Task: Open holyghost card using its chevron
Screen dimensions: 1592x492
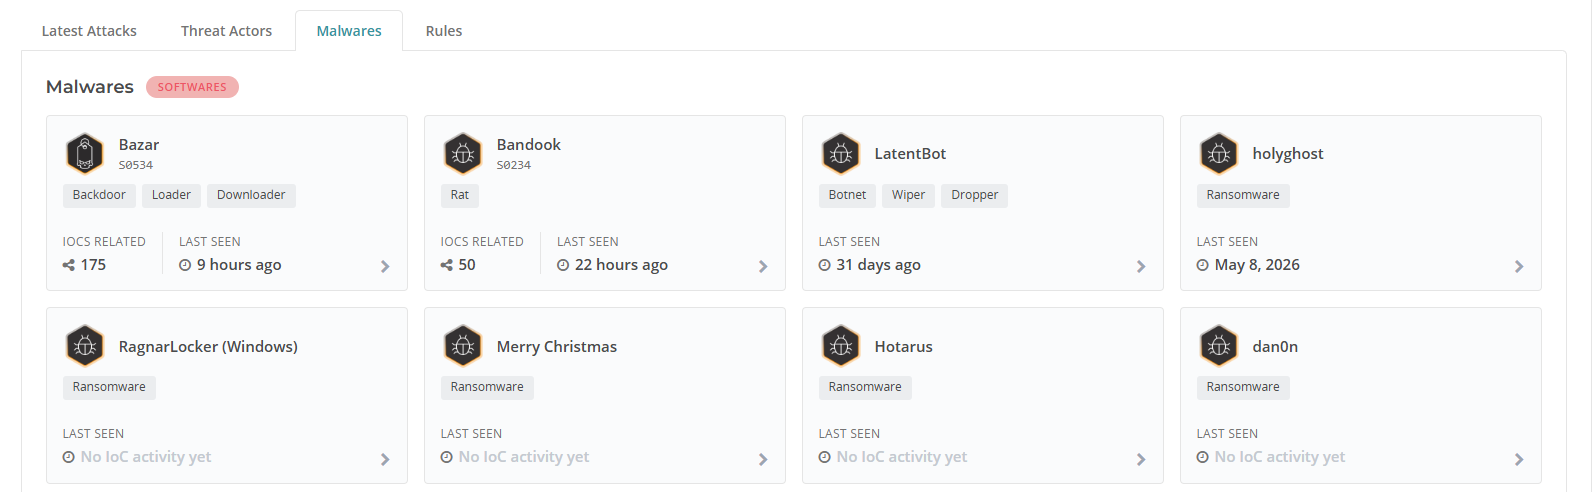Action: (x=1519, y=267)
